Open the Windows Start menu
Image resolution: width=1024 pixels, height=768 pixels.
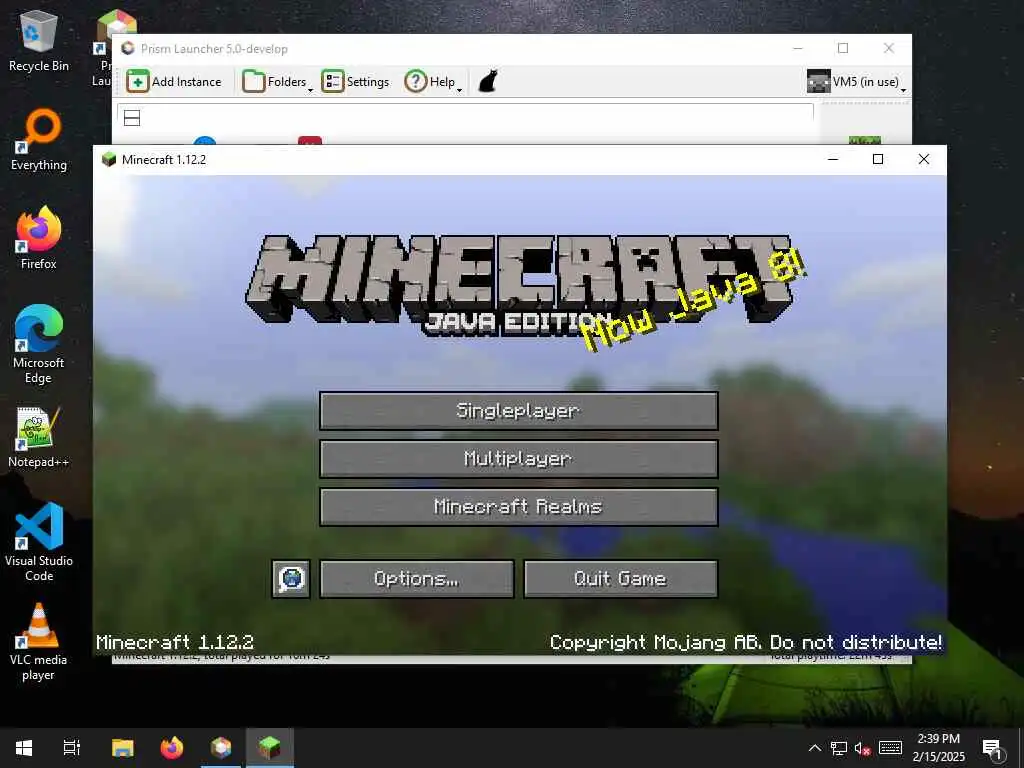click(x=24, y=747)
